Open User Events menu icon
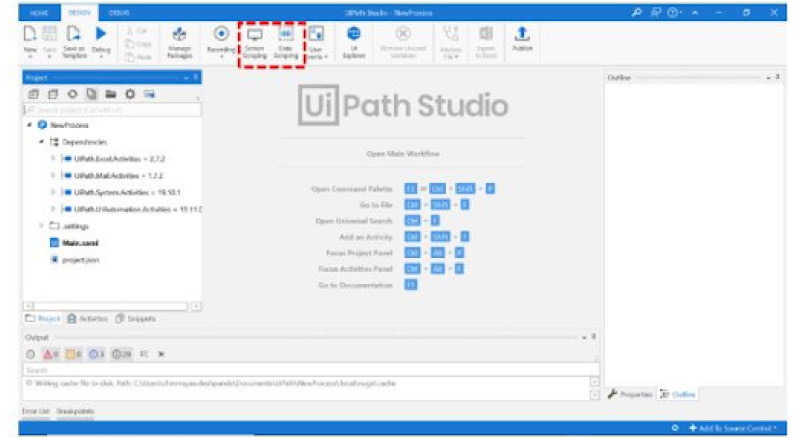The width and height of the screenshot is (800, 438). [x=316, y=35]
